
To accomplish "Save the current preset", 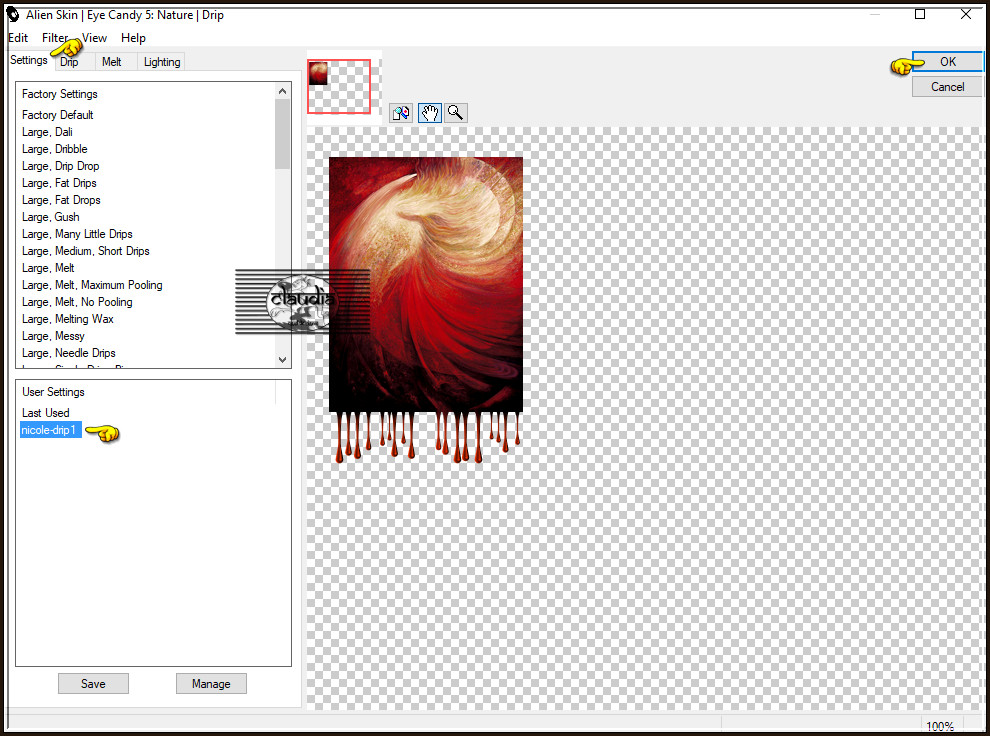I will [x=93, y=684].
